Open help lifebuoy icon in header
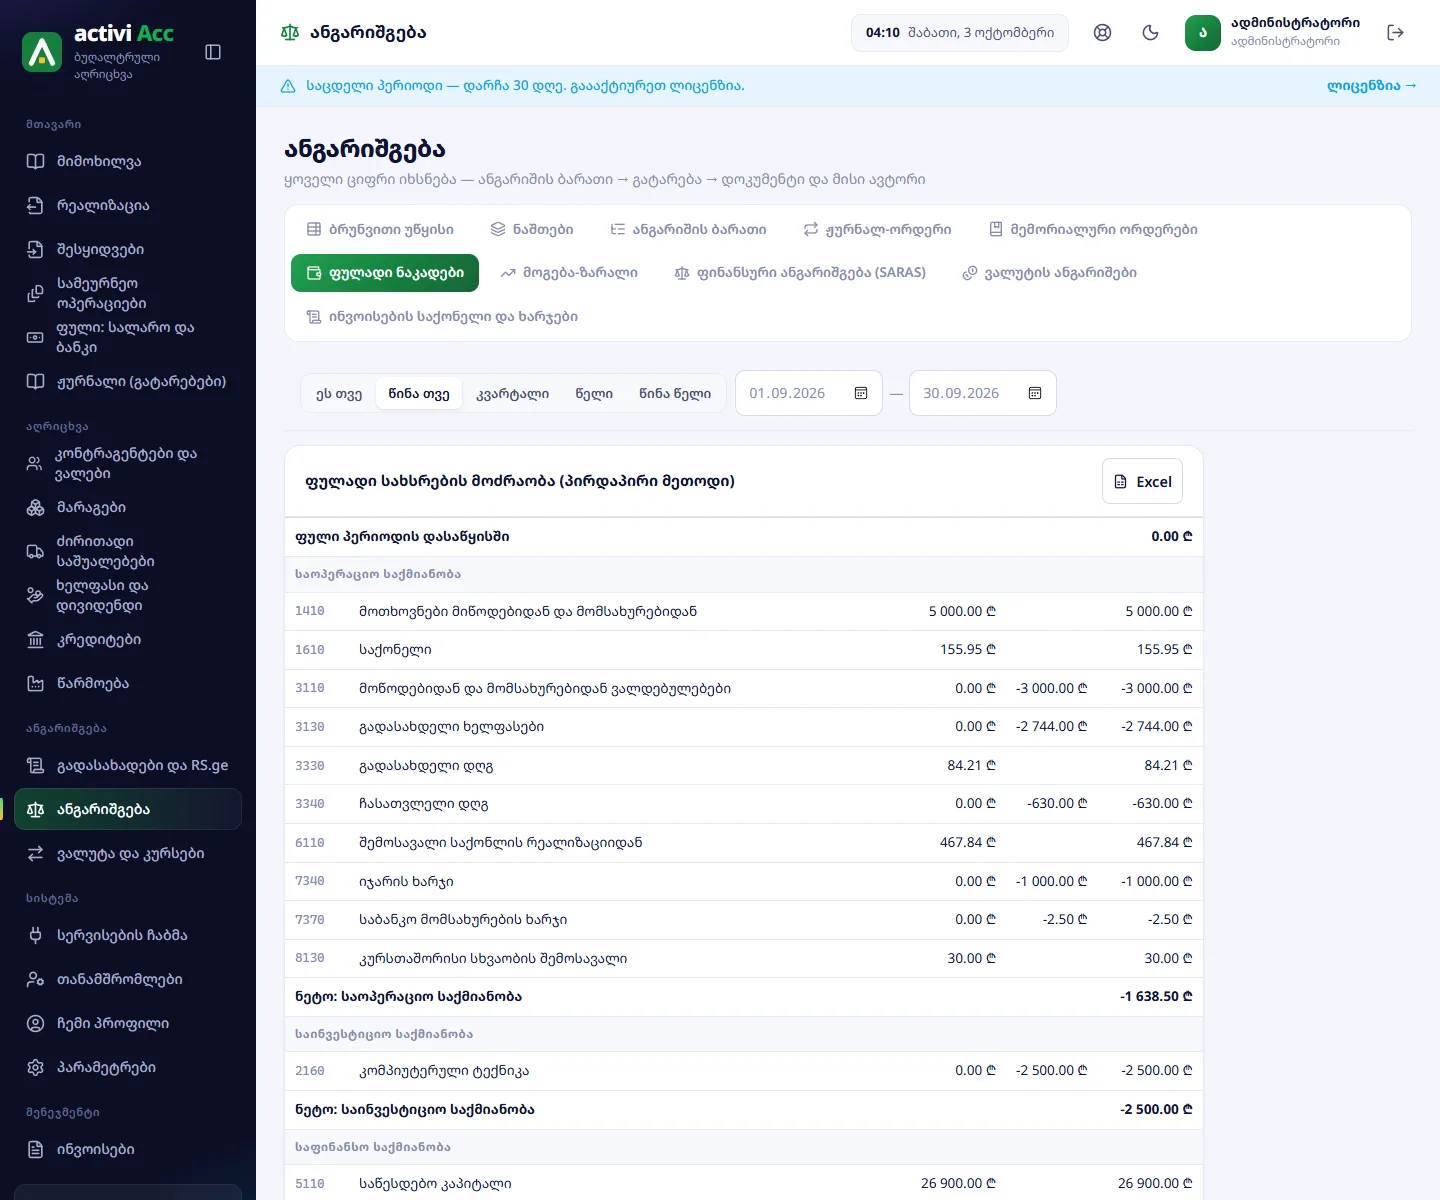The width and height of the screenshot is (1440, 1200). coord(1102,32)
